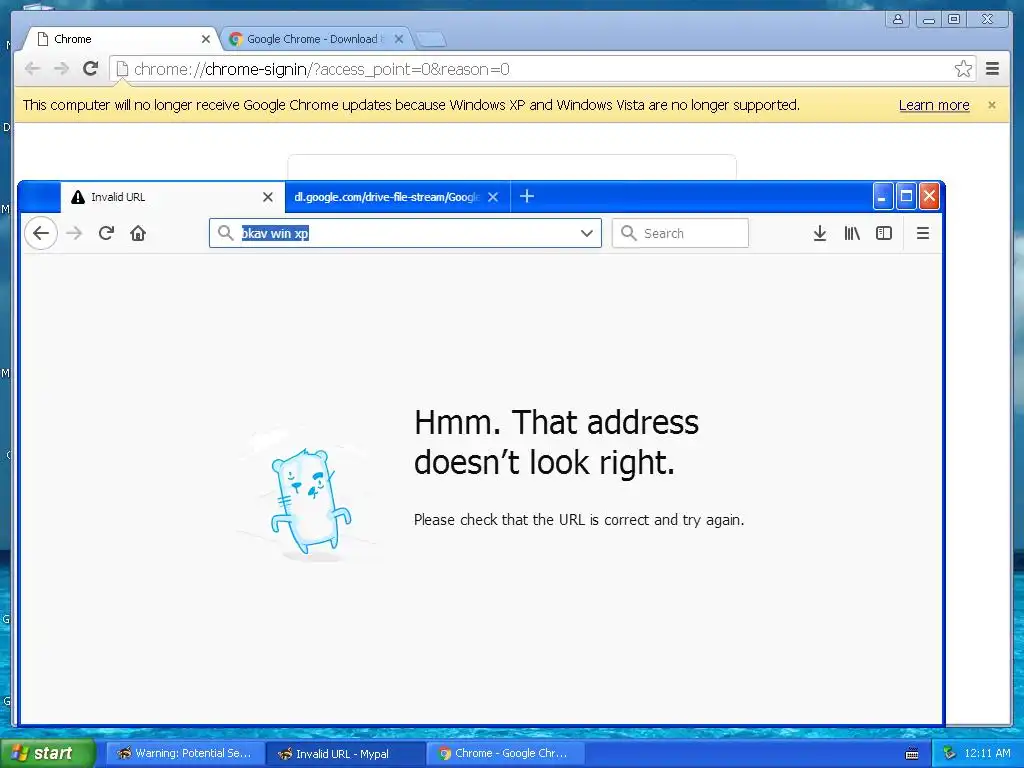Click the 12:11 AM clock
Viewport: 1024px width, 768px height.
point(987,753)
